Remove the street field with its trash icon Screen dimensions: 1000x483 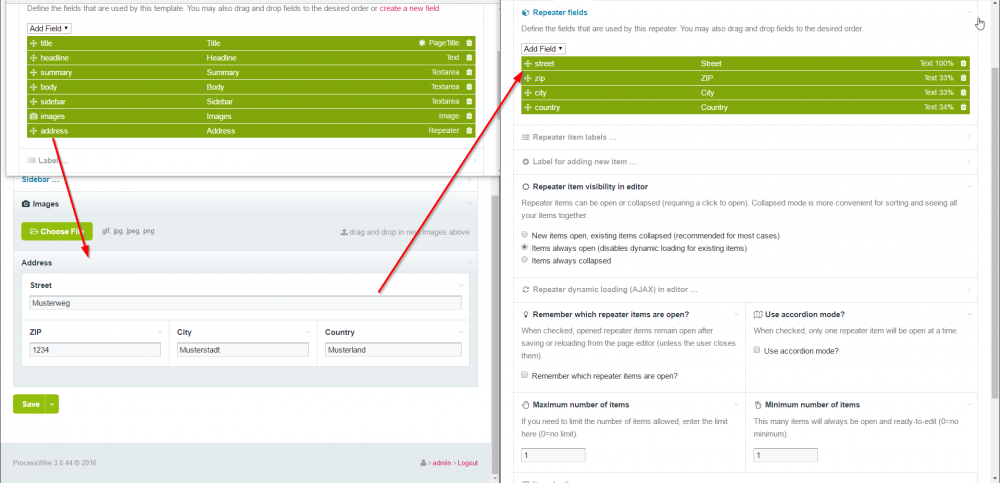click(x=963, y=63)
